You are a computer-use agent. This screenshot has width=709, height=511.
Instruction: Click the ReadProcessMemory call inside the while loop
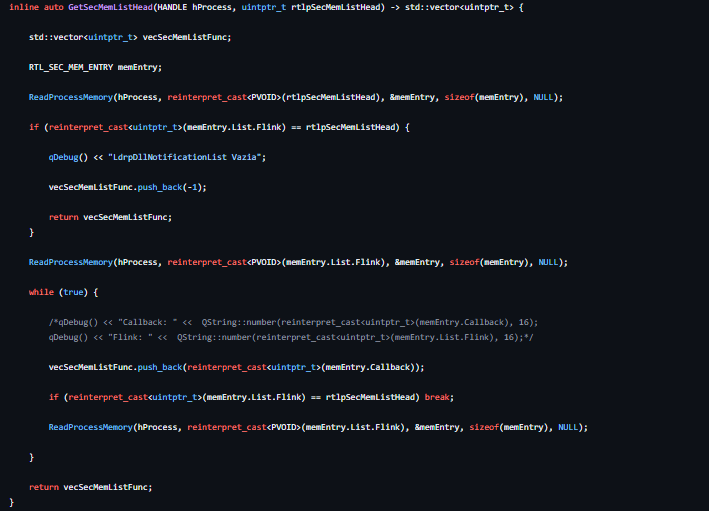[x=318, y=427]
